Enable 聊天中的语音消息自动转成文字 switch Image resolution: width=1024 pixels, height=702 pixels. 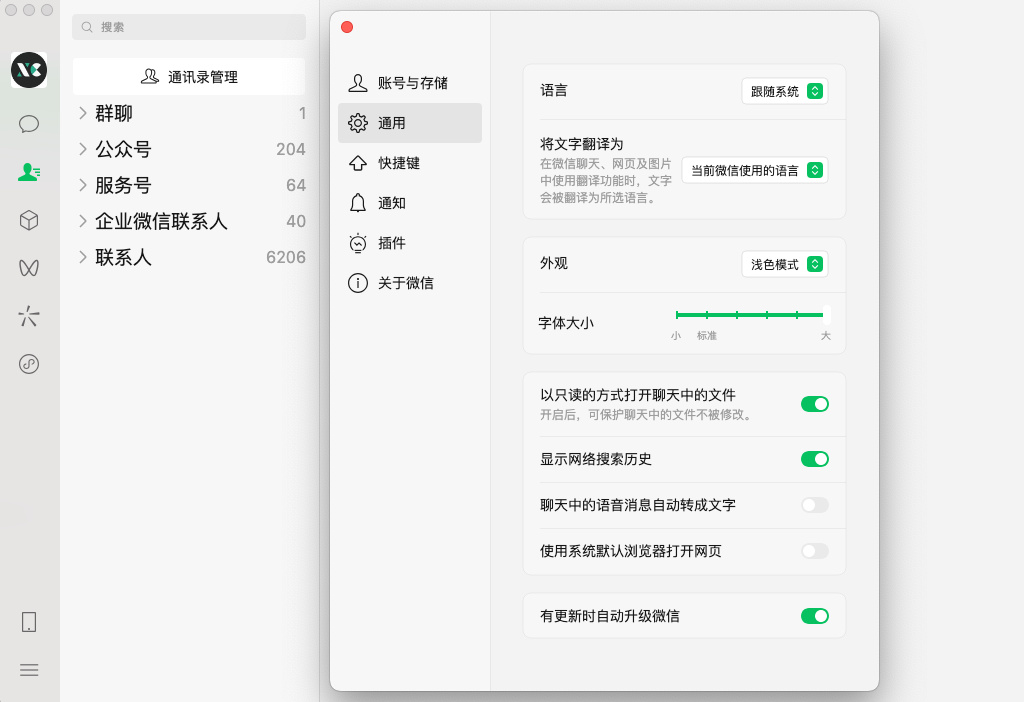pyautogui.click(x=815, y=505)
